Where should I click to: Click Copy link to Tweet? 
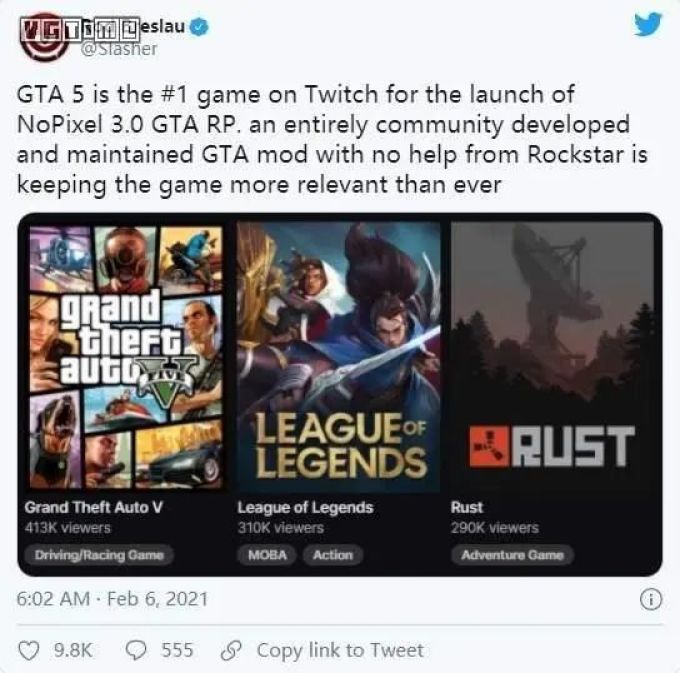click(340, 650)
